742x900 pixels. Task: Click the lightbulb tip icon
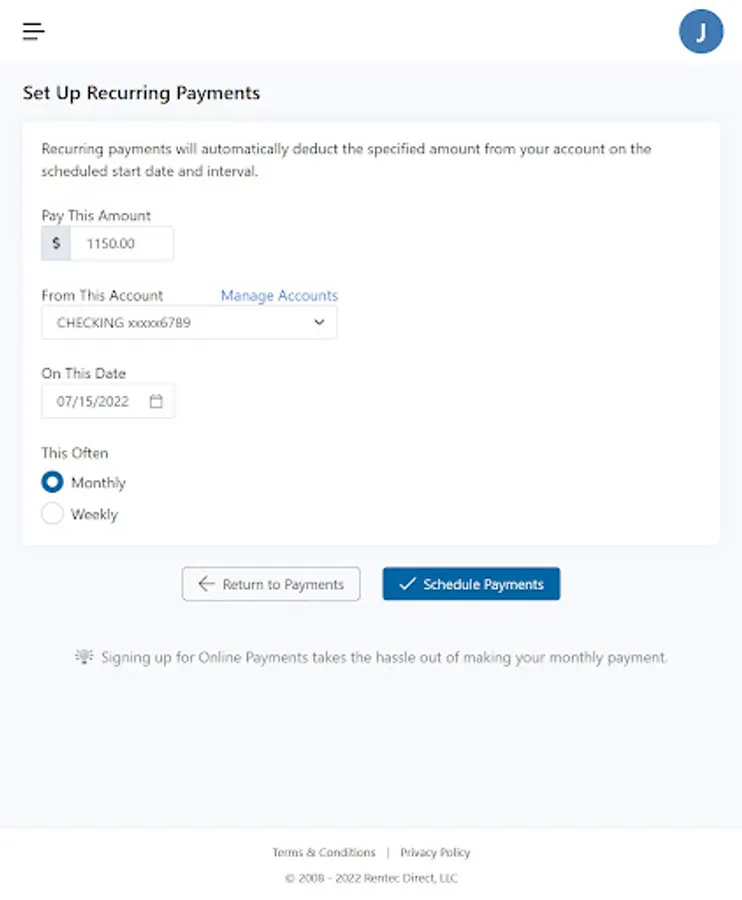click(x=84, y=657)
